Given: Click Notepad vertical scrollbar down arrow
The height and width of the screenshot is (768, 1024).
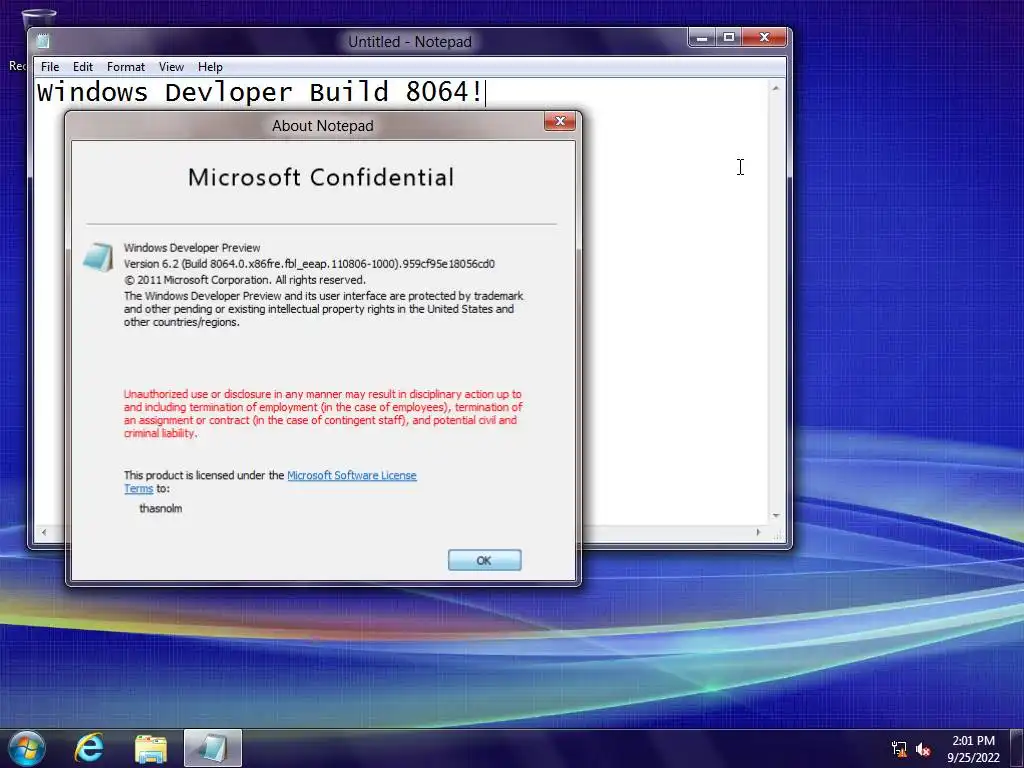Looking at the screenshot, I should [x=776, y=516].
